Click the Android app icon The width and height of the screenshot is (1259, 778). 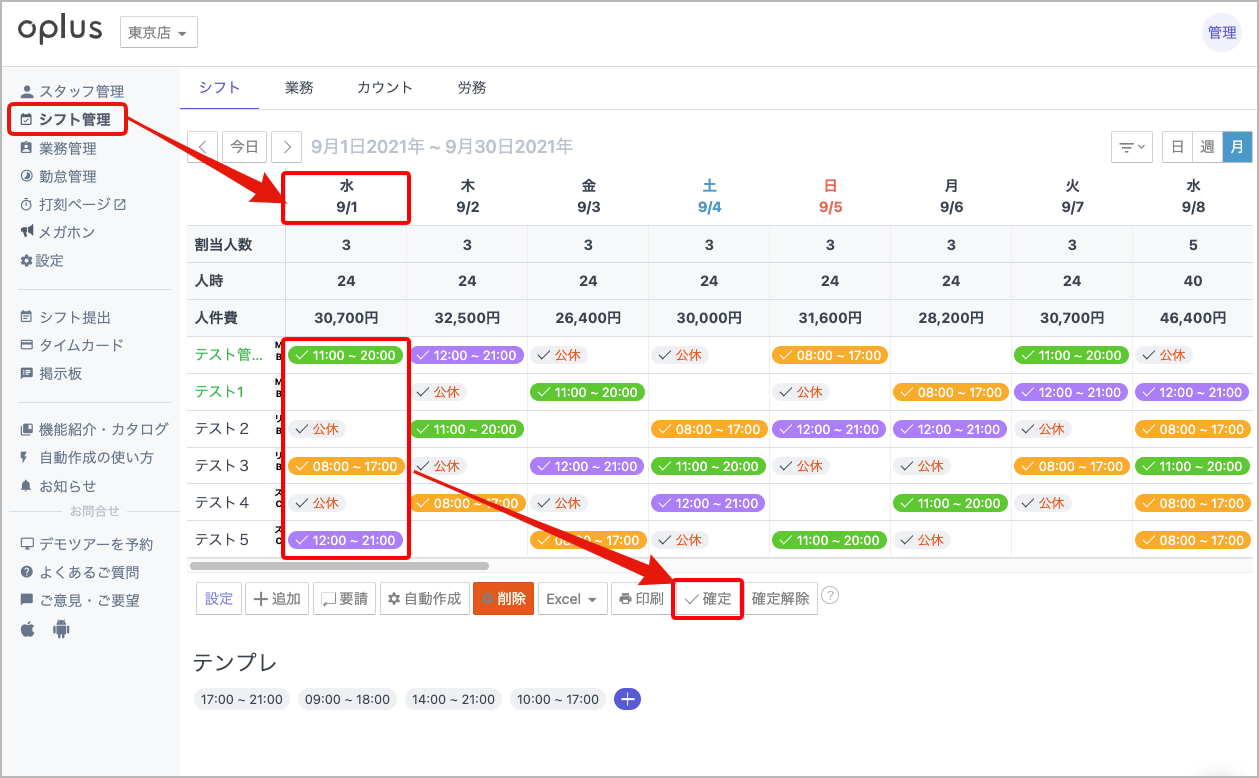click(x=61, y=630)
